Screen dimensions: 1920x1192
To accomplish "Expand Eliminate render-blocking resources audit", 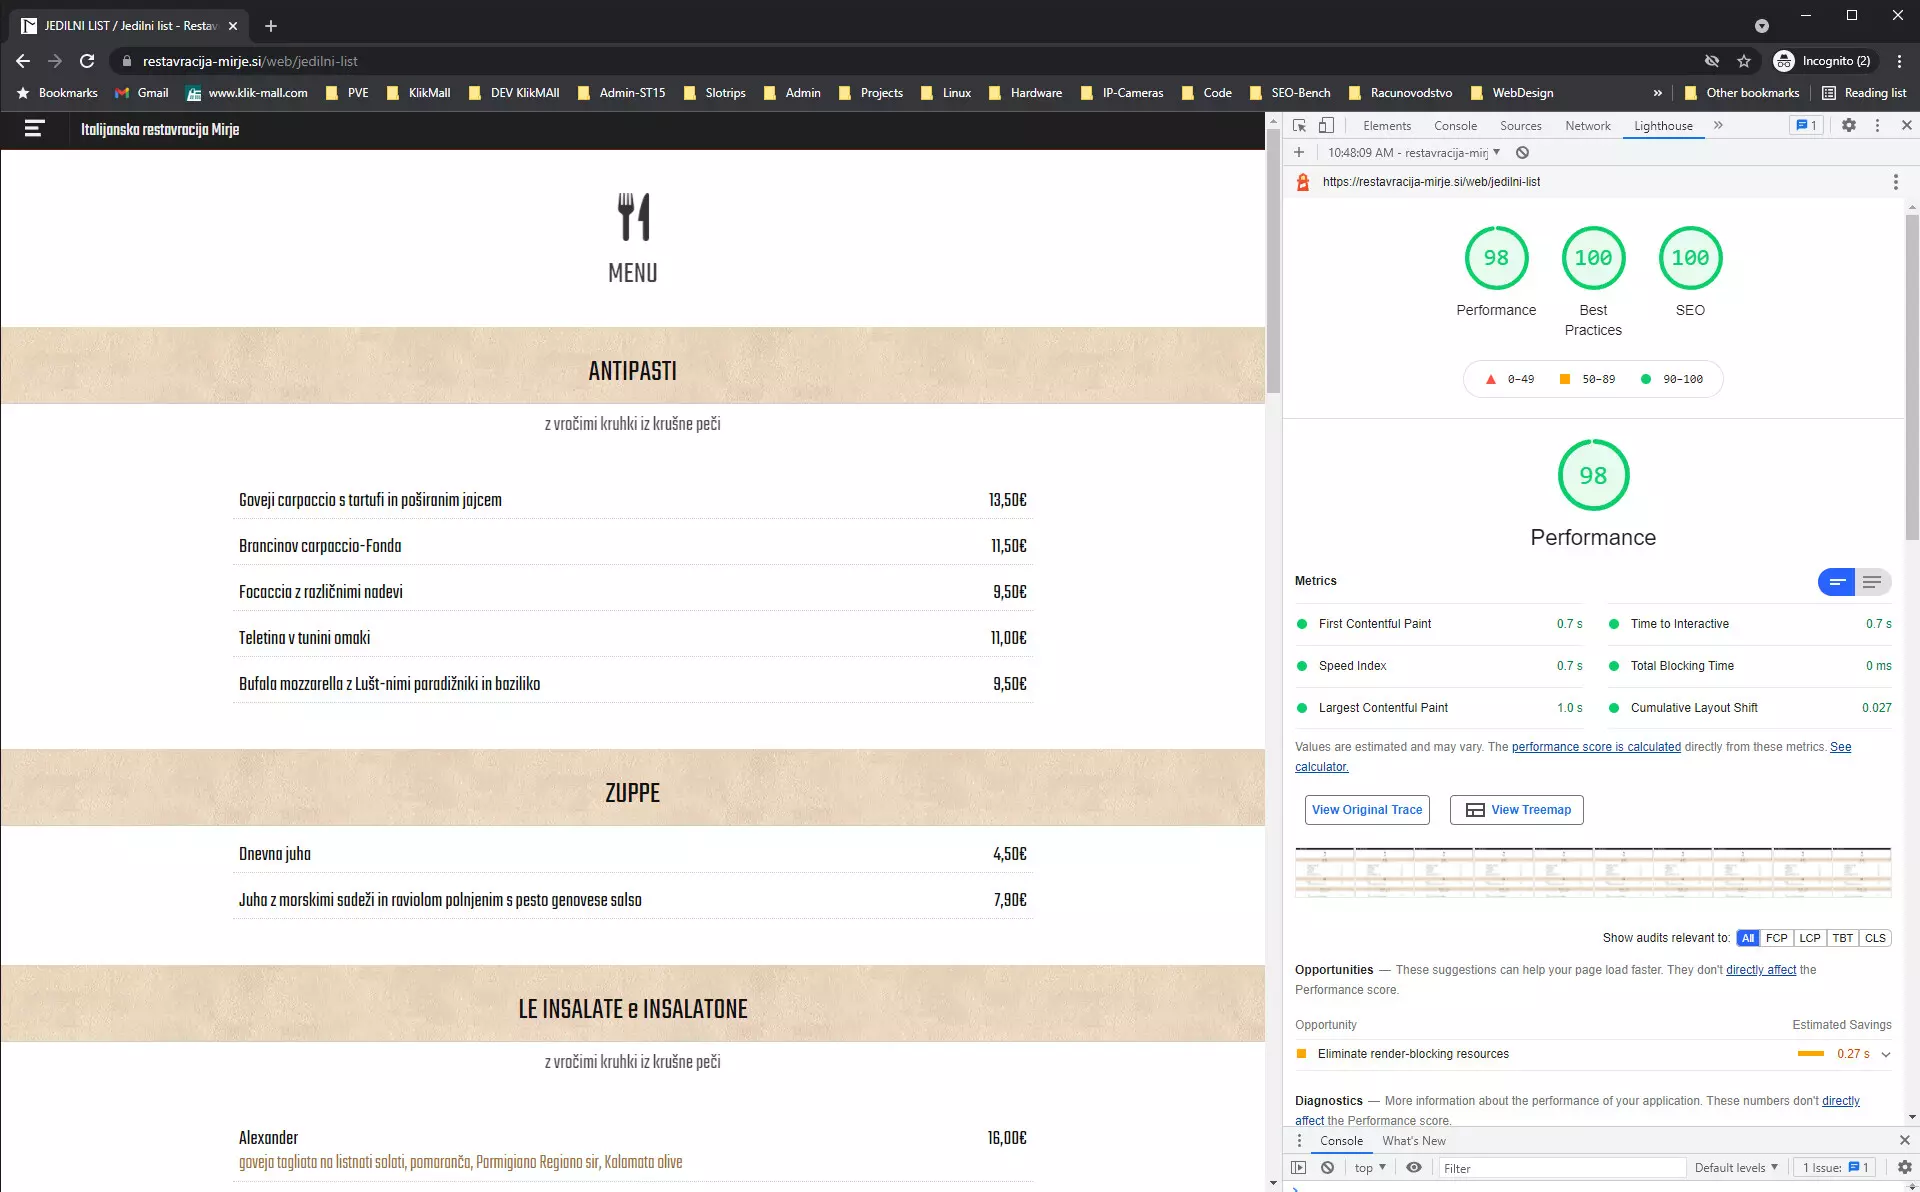I will pos(1885,1054).
